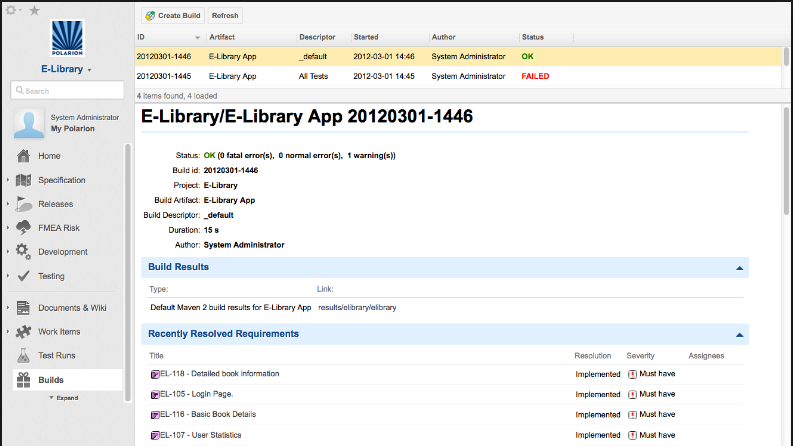Open the Test Runs flask icon
Screen dimensions: 793x446
click(x=24, y=356)
